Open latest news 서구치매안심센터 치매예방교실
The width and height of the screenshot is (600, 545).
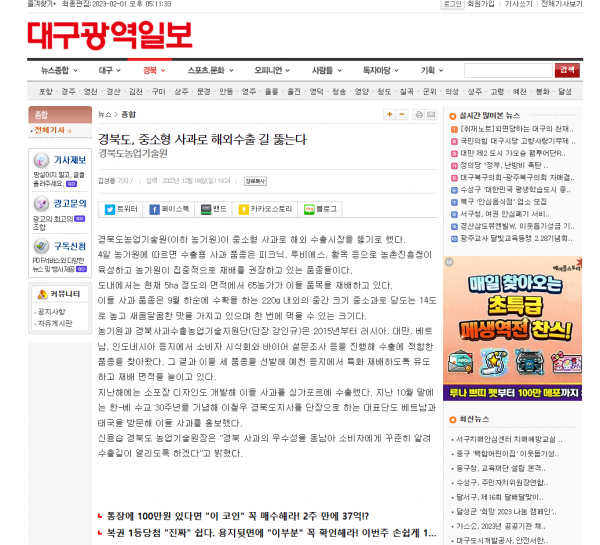[509, 439]
